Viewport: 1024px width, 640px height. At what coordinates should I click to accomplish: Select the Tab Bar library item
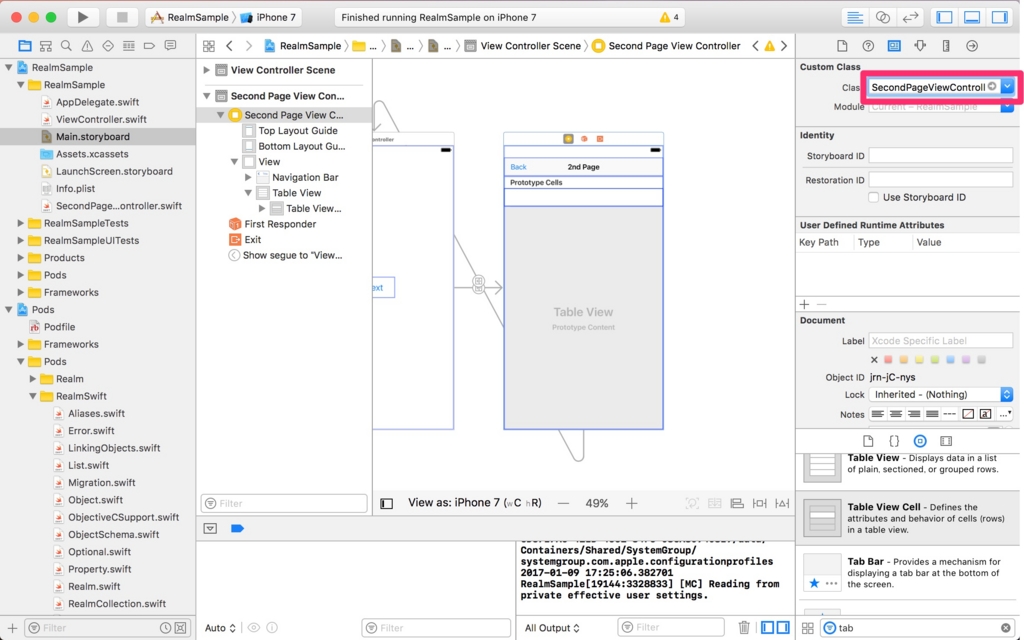pos(910,573)
